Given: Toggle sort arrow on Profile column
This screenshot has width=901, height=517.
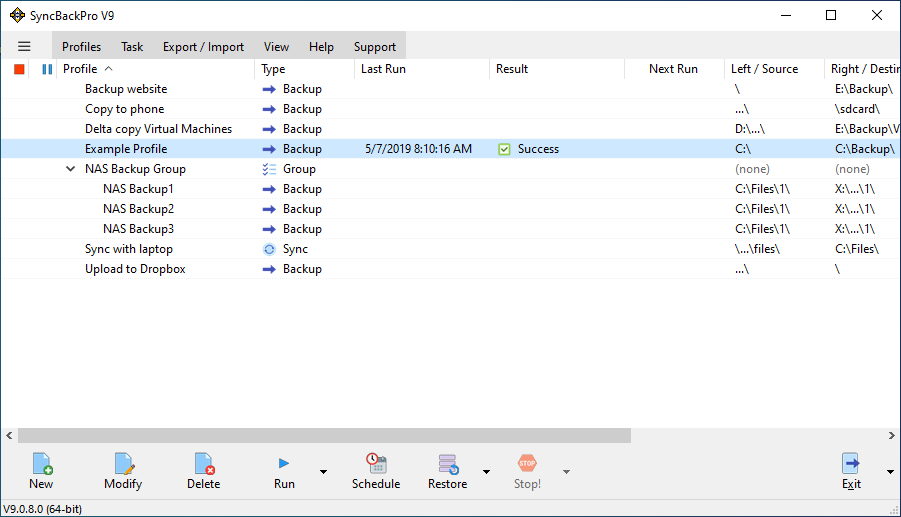Looking at the screenshot, I should click(x=109, y=68).
